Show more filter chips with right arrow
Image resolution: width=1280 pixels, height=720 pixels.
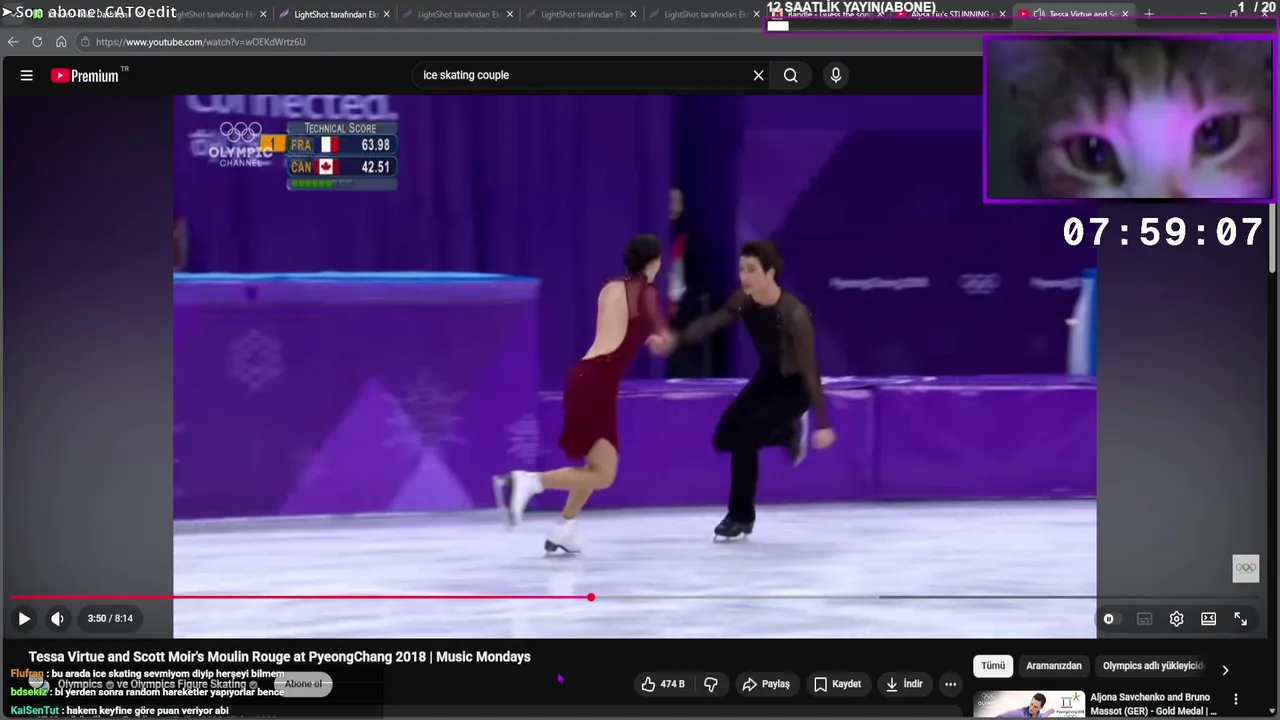click(x=1225, y=670)
